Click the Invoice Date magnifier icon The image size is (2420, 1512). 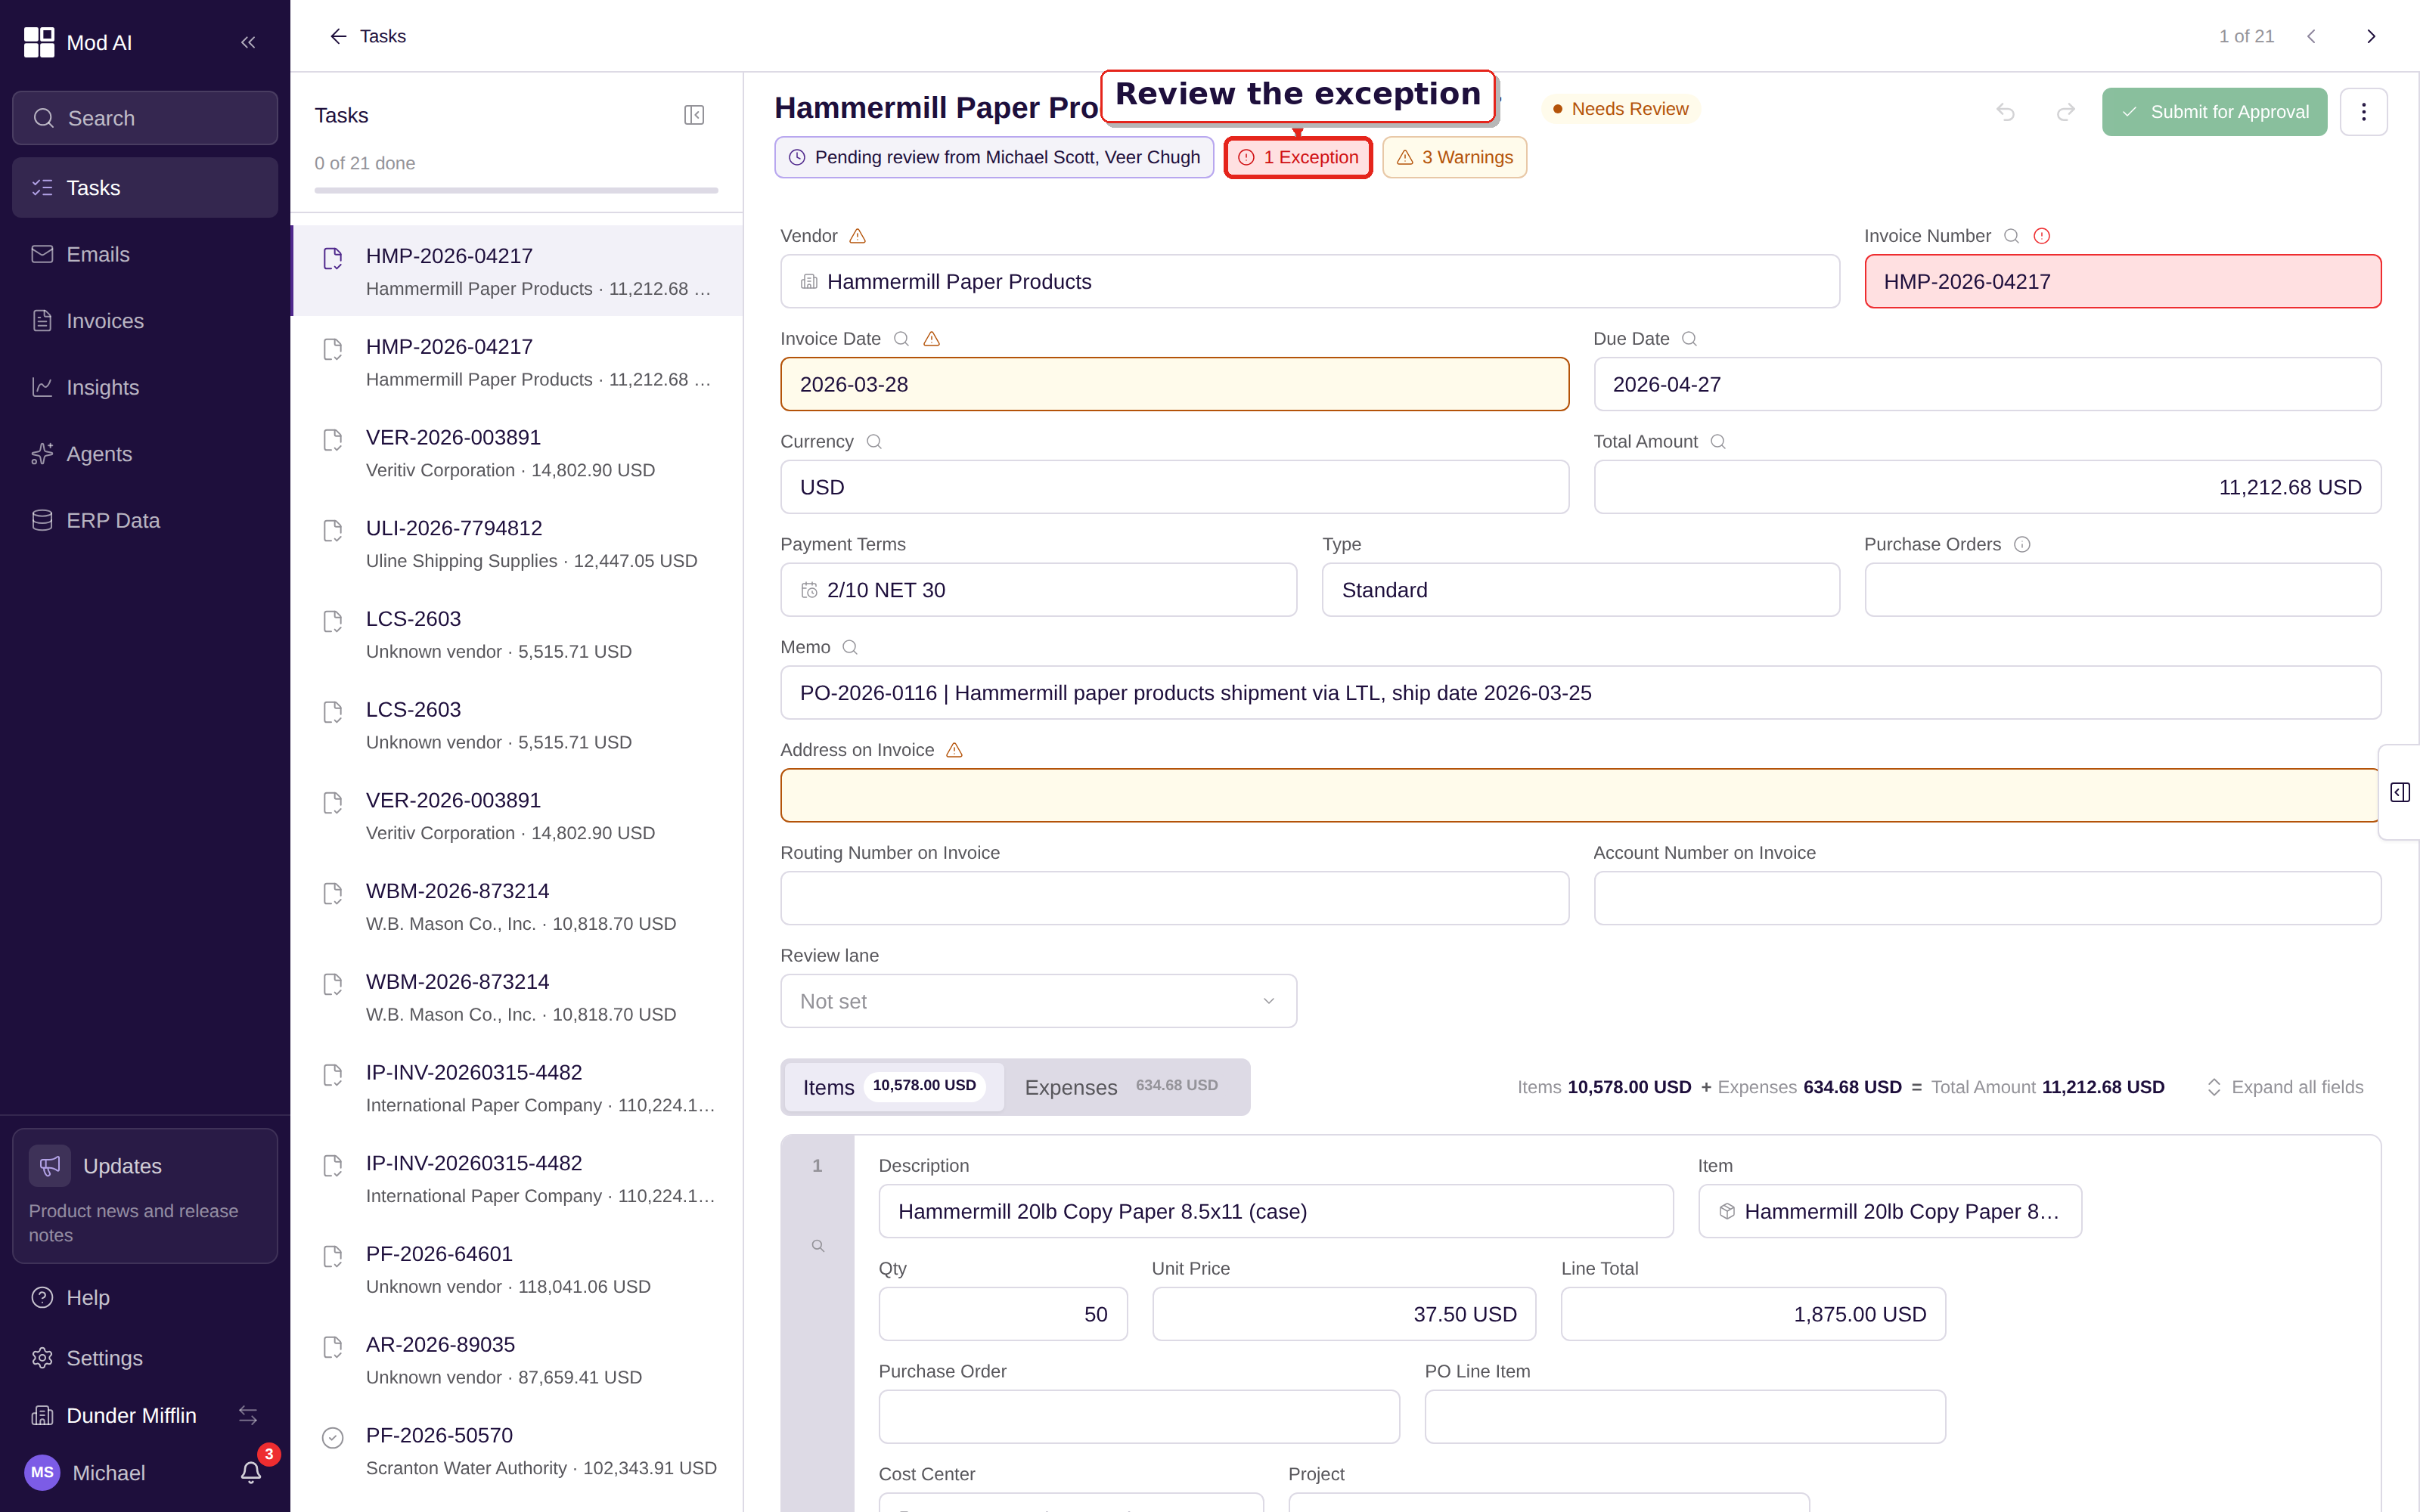click(901, 339)
